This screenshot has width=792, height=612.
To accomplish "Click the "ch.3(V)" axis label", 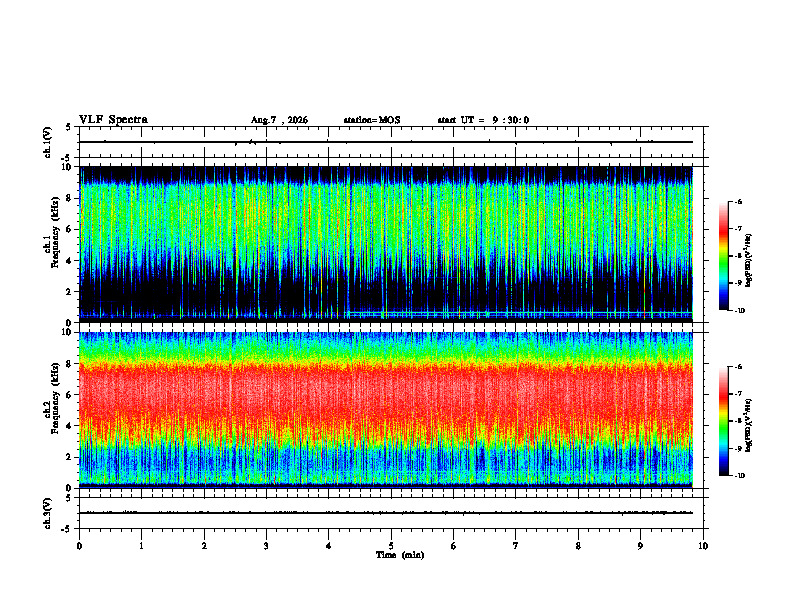I will (48, 513).
